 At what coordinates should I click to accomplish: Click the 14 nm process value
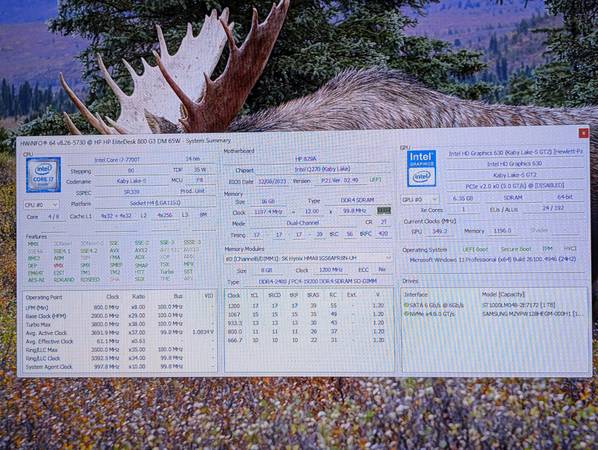[193, 158]
